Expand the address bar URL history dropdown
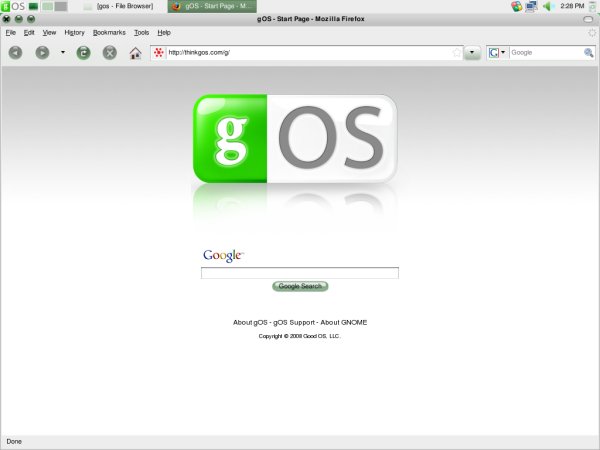 472,52
